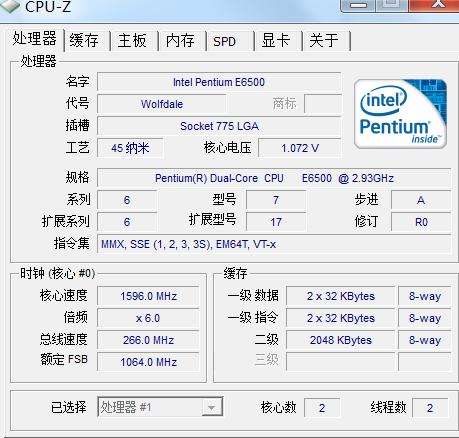Click the 扩展型号 value 17
The width and height of the screenshot is (459, 438).
point(276,222)
